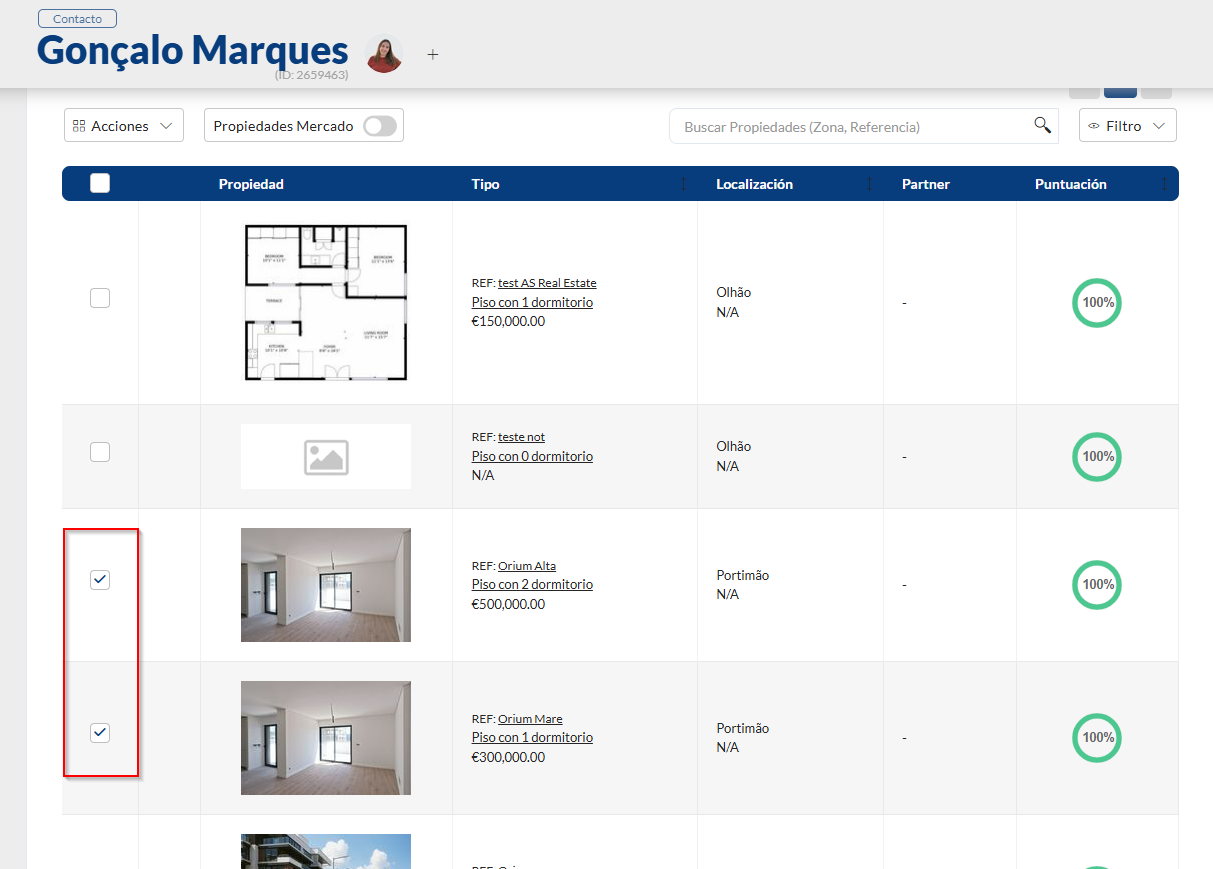Viewport: 1213px width, 869px height.
Task: Open the Orium Mare room photo
Action: [326, 738]
